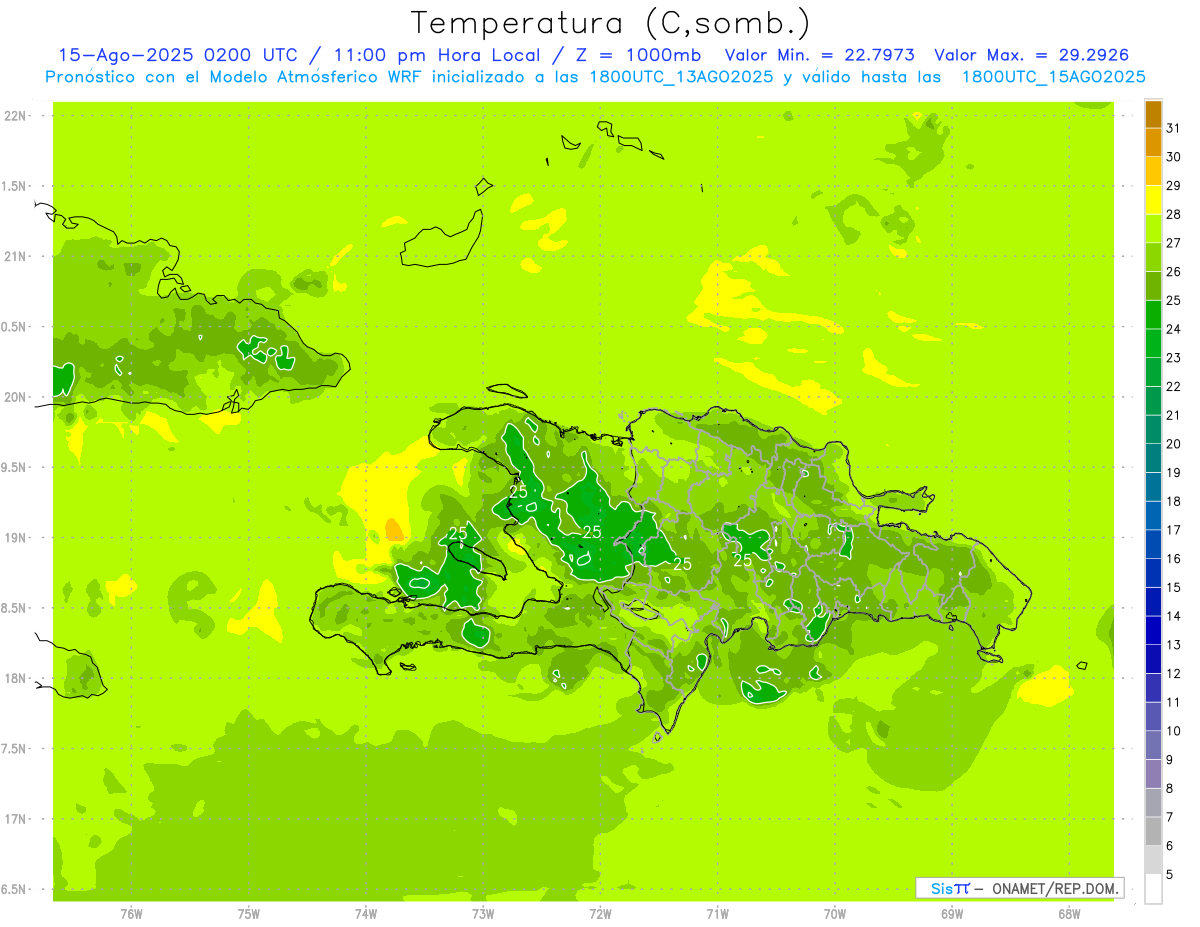Image resolution: width=1200 pixels, height=927 pixels.
Task: Click the "ONAMET/REP.DOM." credit label
Action: pyautogui.click(x=1057, y=888)
